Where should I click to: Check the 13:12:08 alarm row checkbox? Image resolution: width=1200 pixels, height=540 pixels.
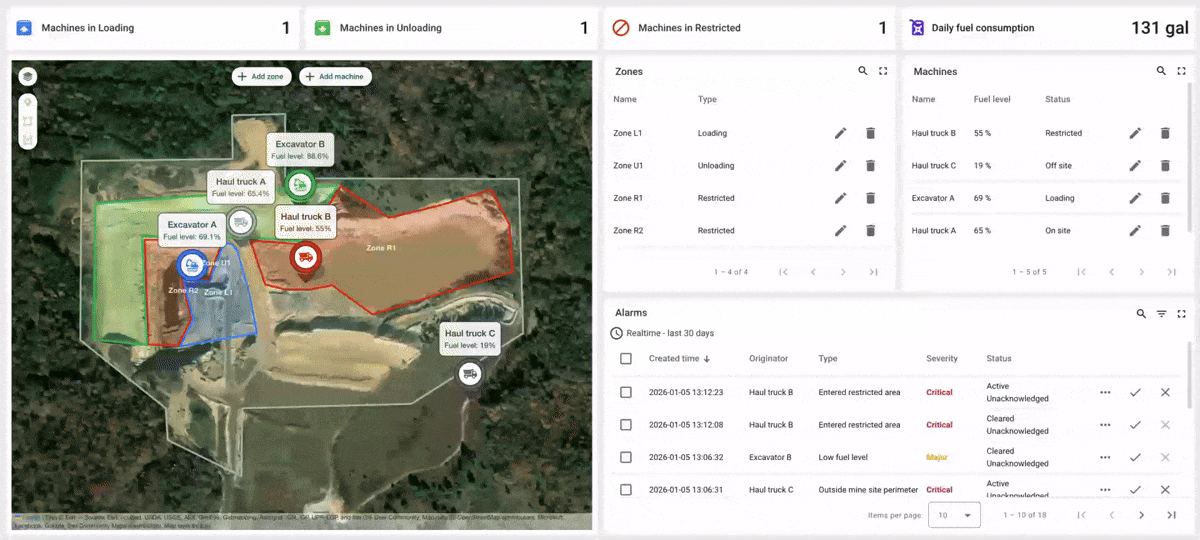[x=626, y=425]
